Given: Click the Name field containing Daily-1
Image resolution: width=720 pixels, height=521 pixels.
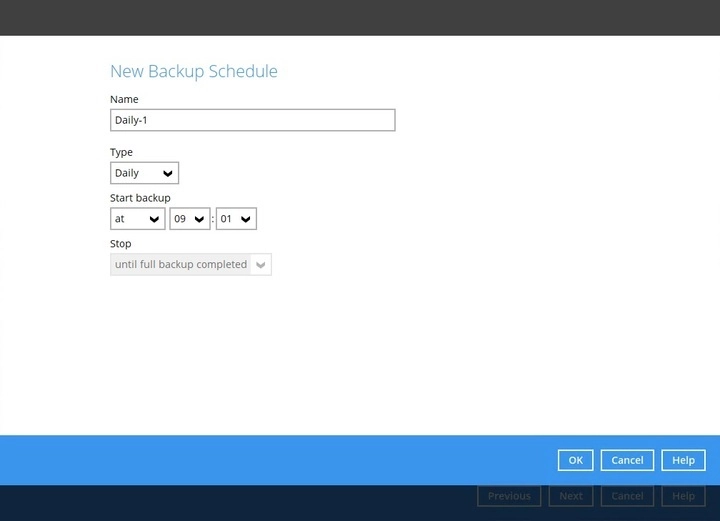Looking at the screenshot, I should (x=253, y=120).
